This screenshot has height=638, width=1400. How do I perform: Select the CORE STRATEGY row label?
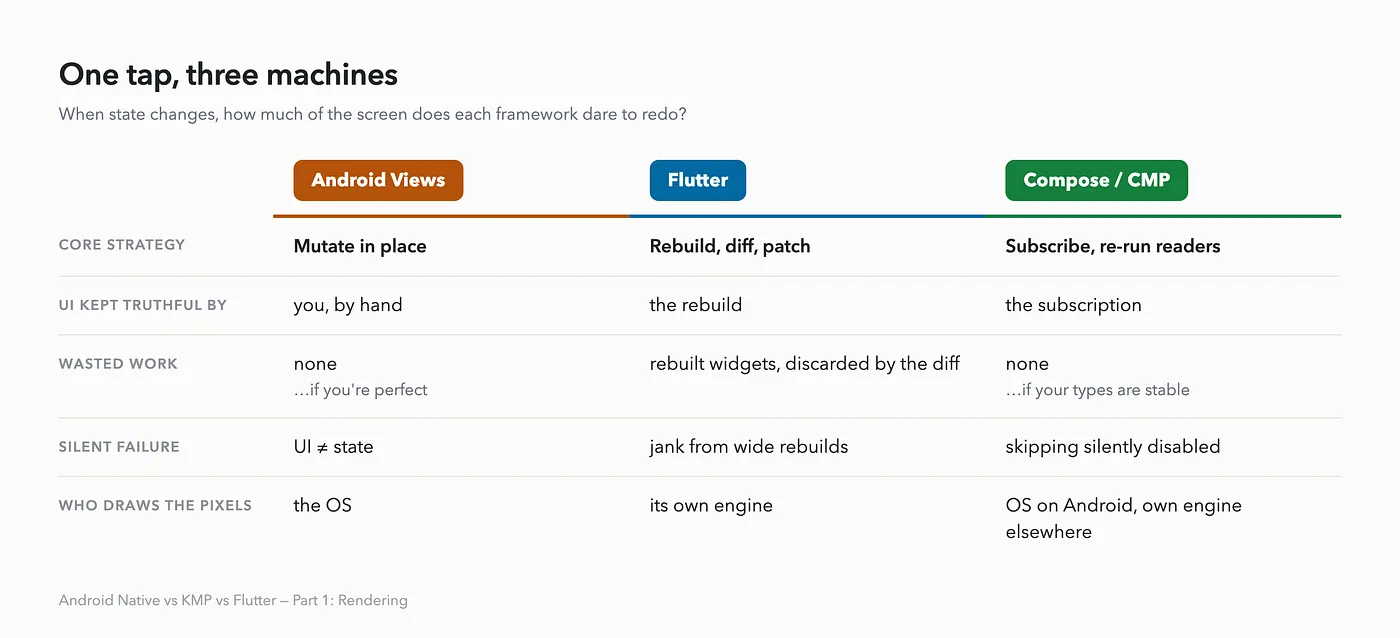click(x=122, y=245)
